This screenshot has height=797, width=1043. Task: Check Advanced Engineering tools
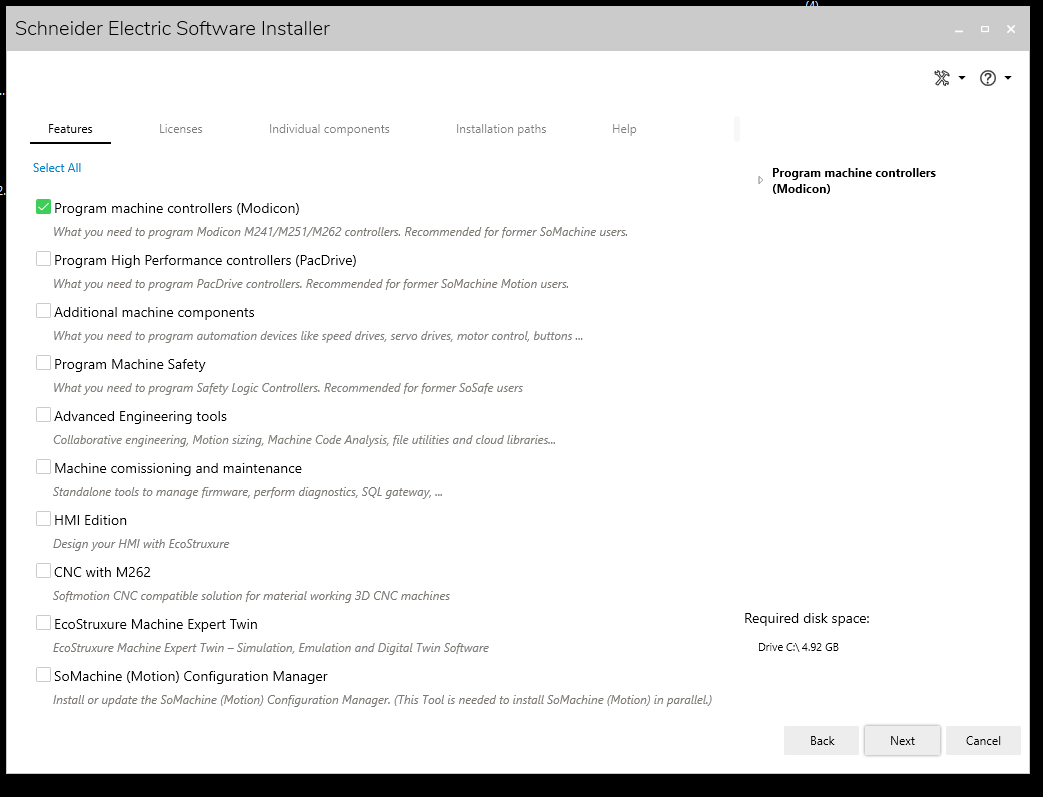coord(43,414)
